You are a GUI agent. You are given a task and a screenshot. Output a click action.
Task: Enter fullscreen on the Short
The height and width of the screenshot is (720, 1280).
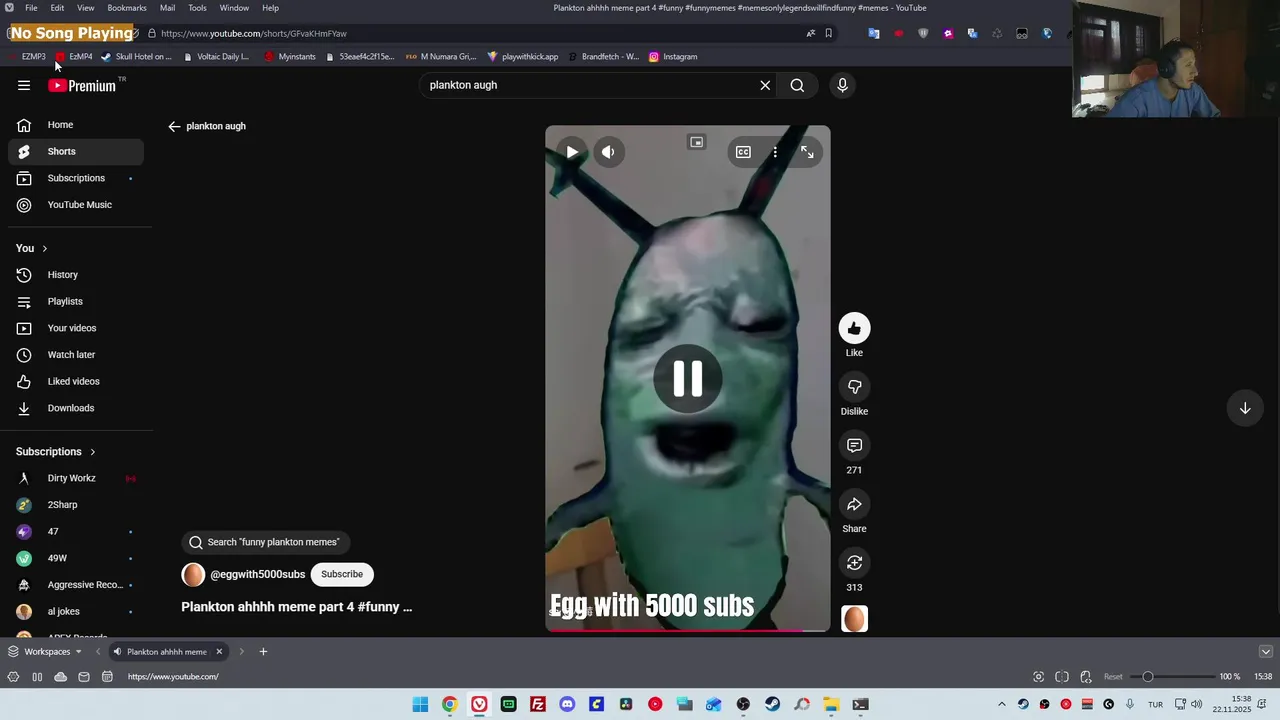click(x=807, y=152)
